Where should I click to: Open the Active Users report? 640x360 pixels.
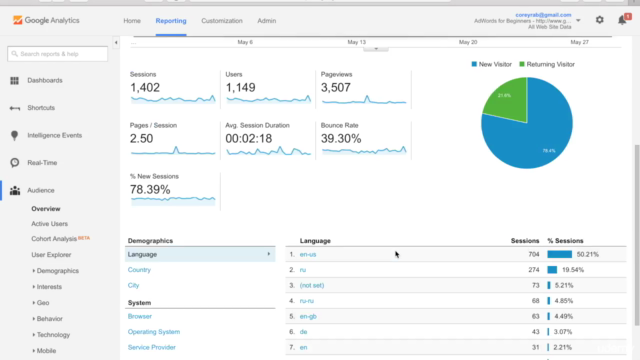49,224
